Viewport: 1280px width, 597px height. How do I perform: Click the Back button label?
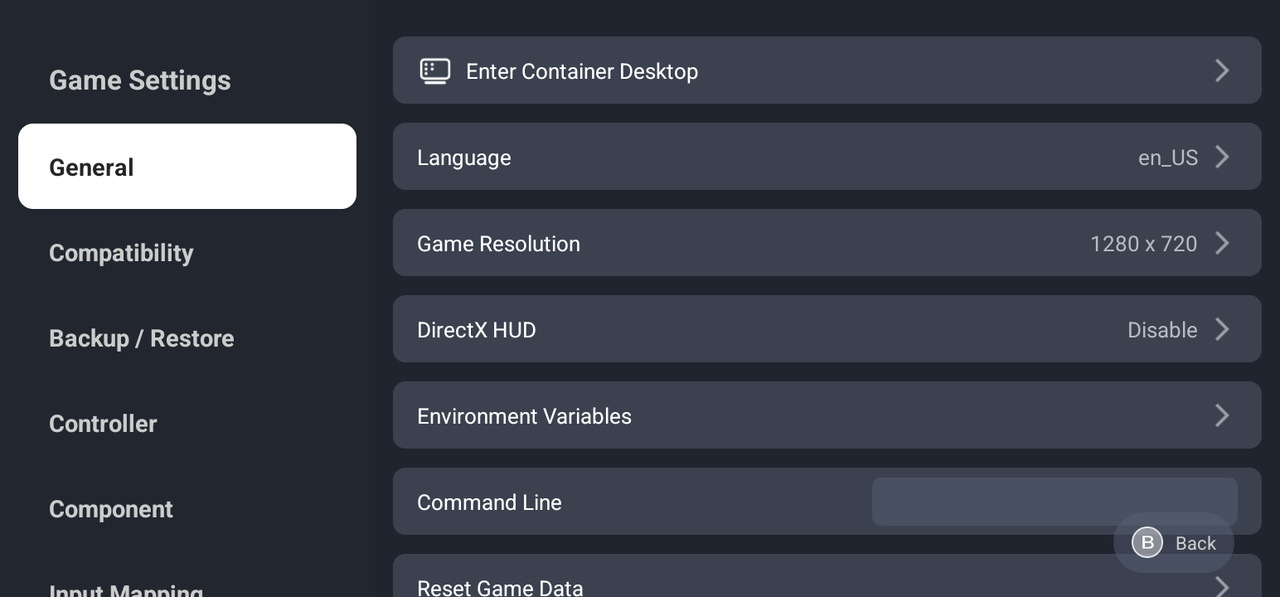coord(1195,543)
